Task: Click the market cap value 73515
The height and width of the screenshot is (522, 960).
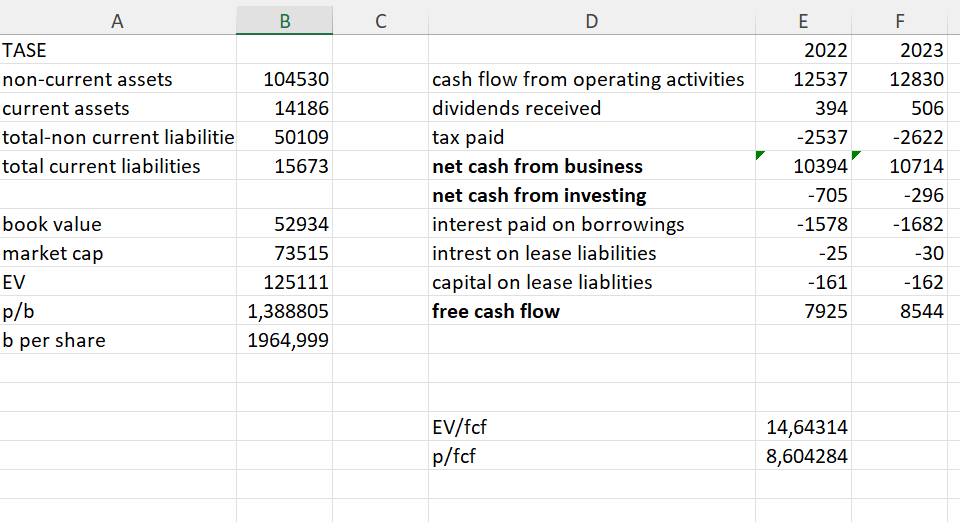Action: point(285,253)
